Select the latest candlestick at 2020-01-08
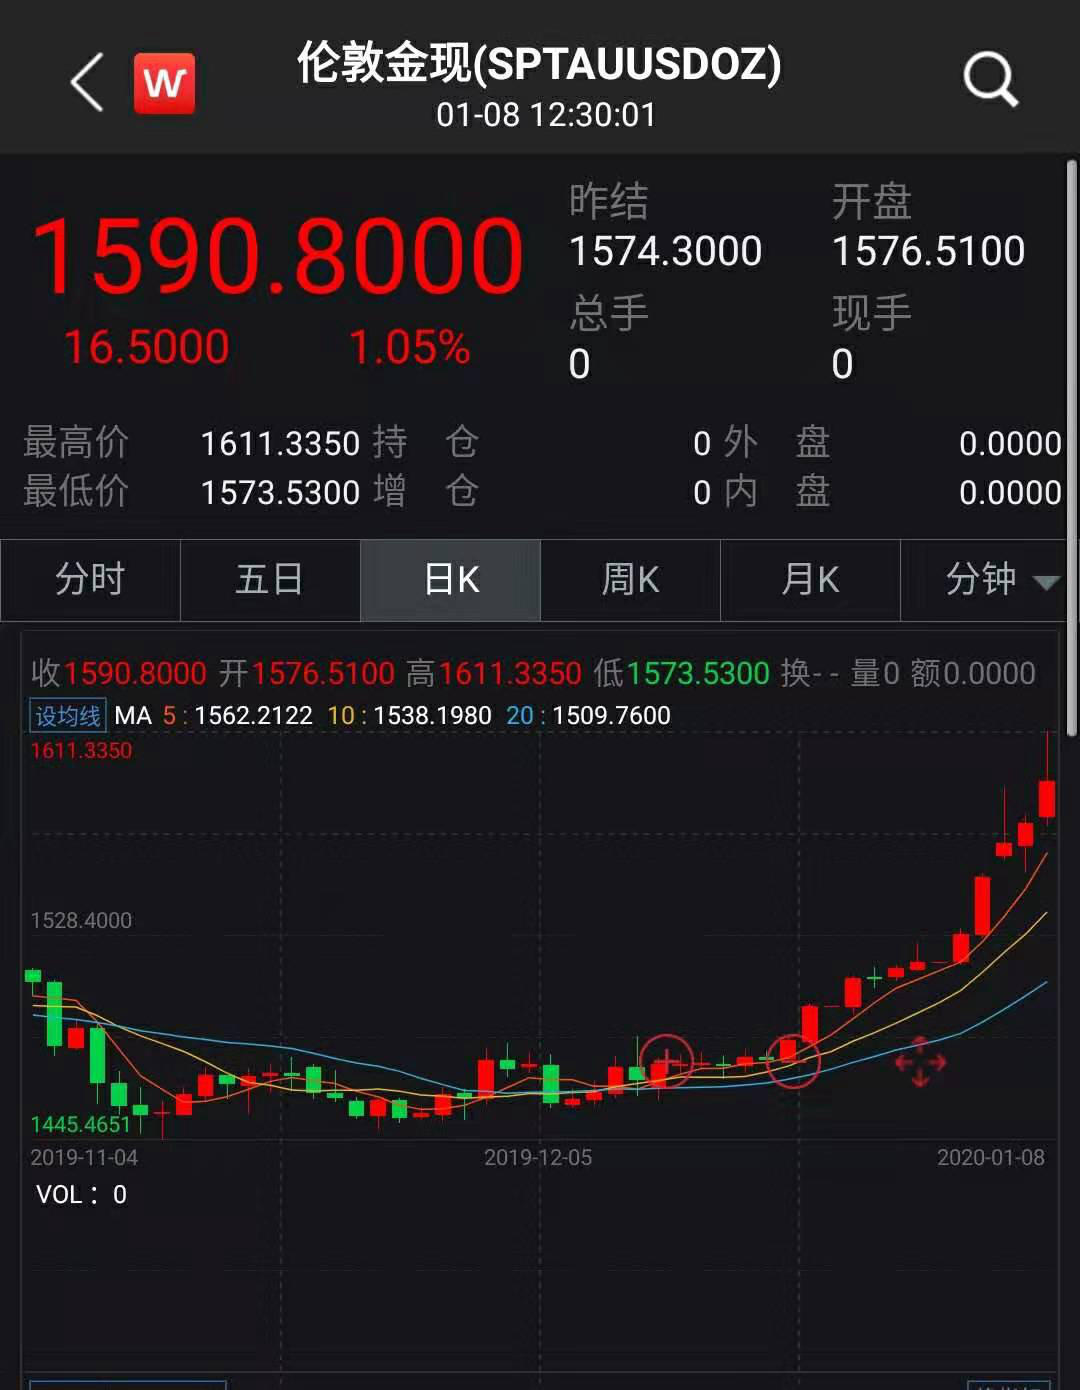1080x1390 pixels. point(1047,798)
